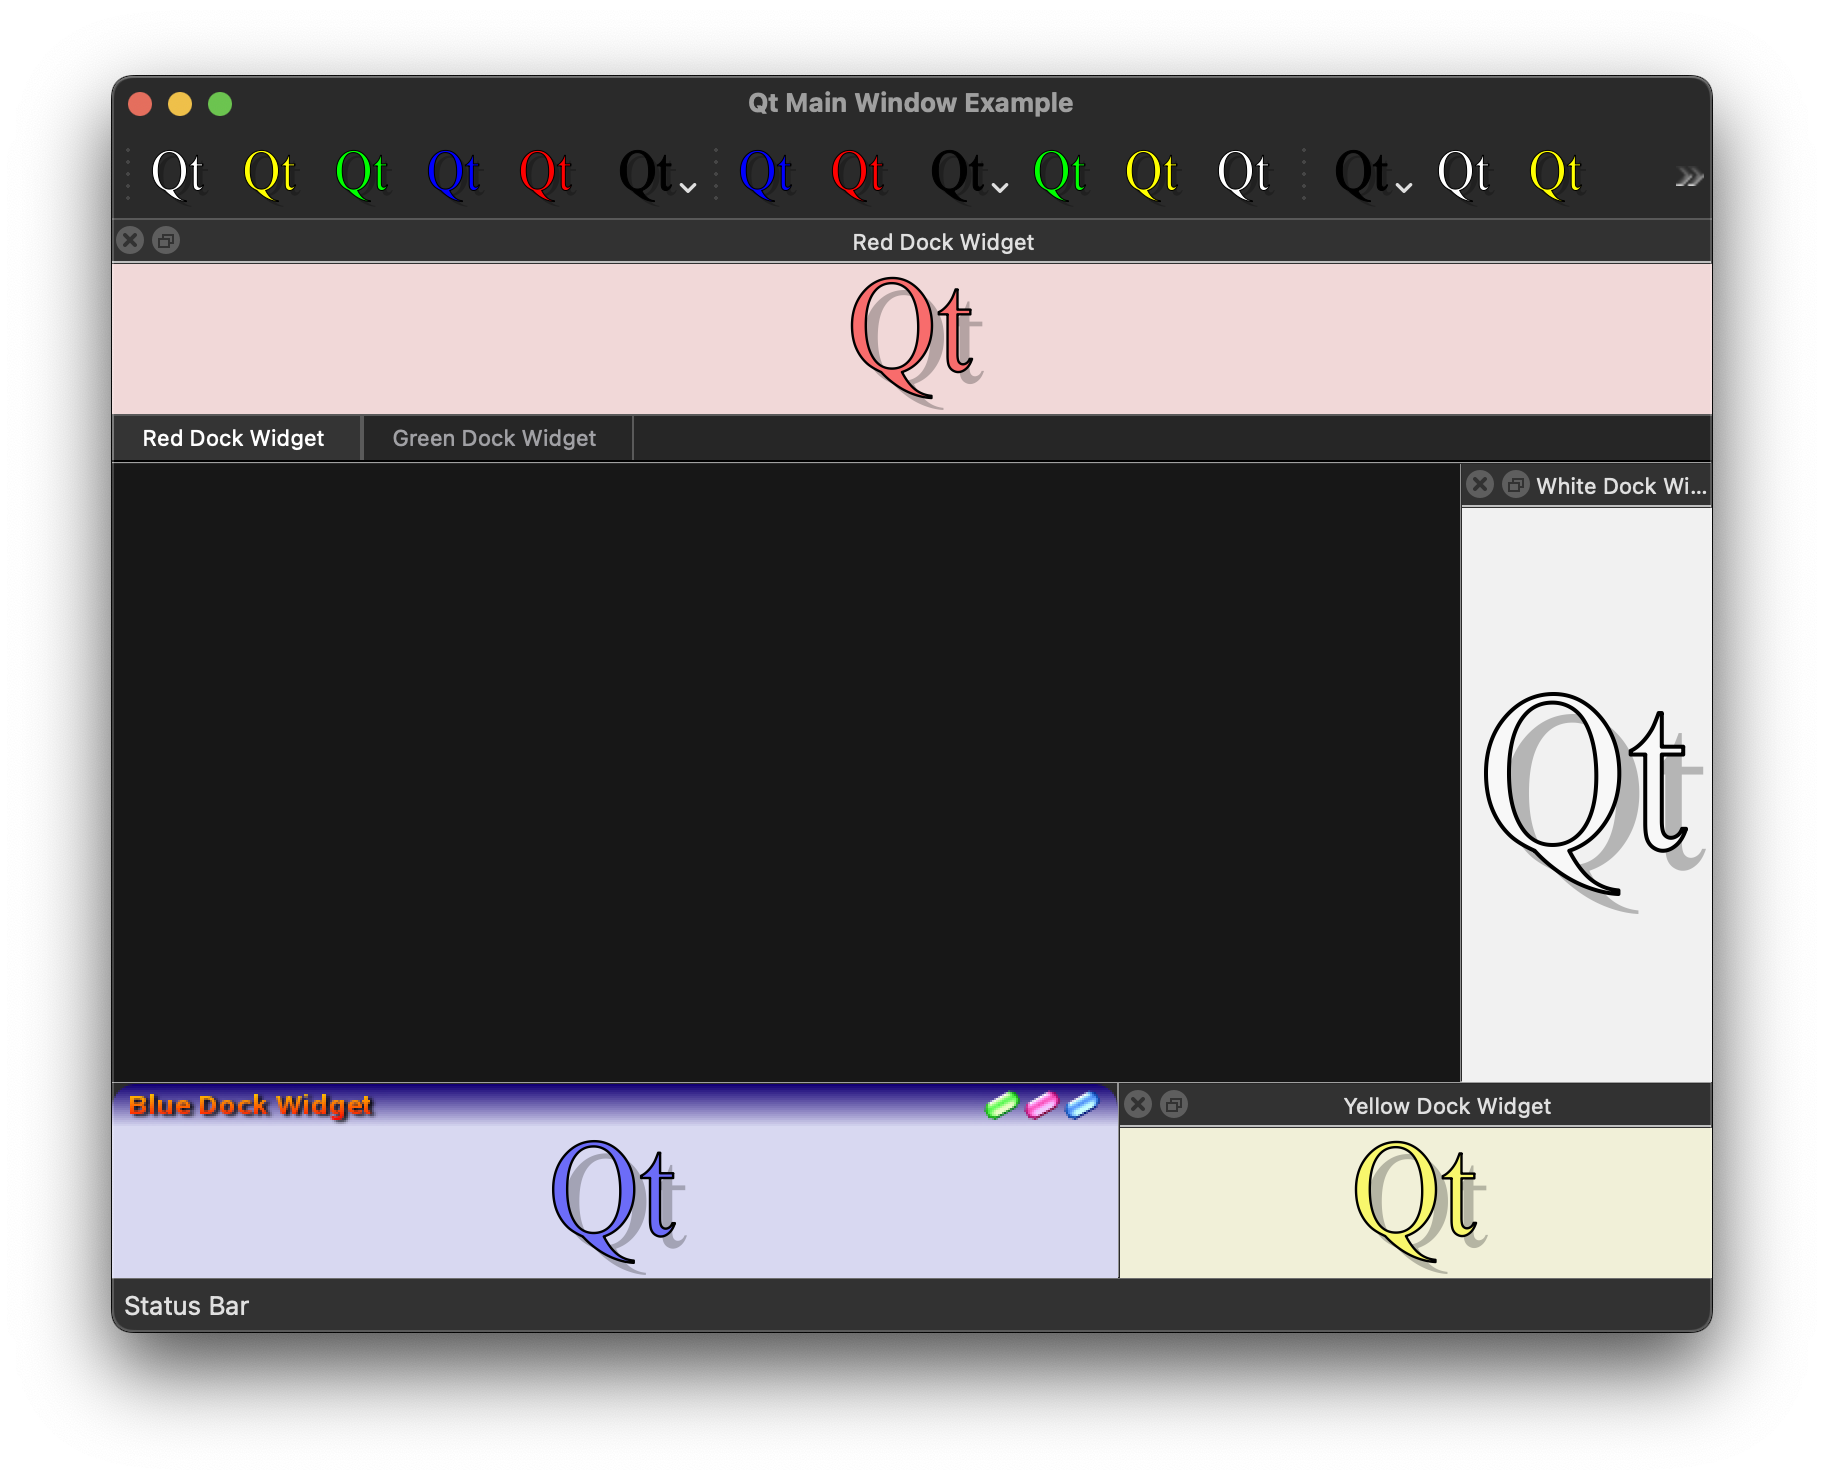
Task: Switch to the Green Dock Widget tab
Action: coord(496,438)
